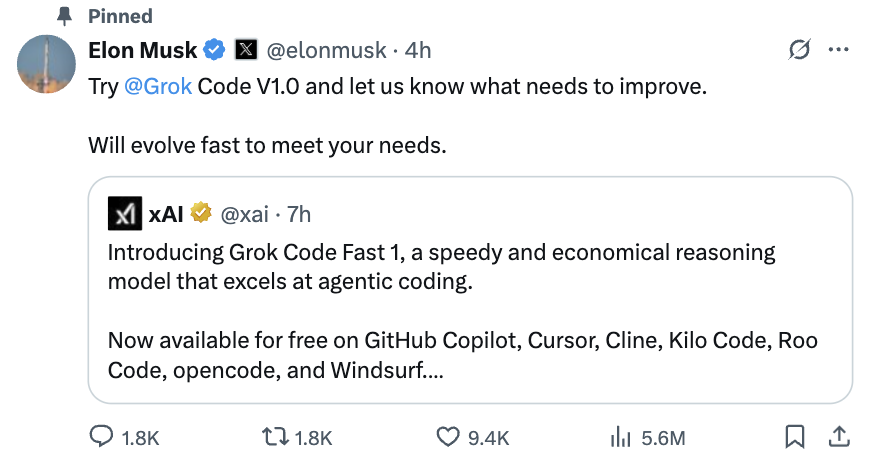Click the xAI logo avatar
This screenshot has height=468, width=870.
(124, 213)
